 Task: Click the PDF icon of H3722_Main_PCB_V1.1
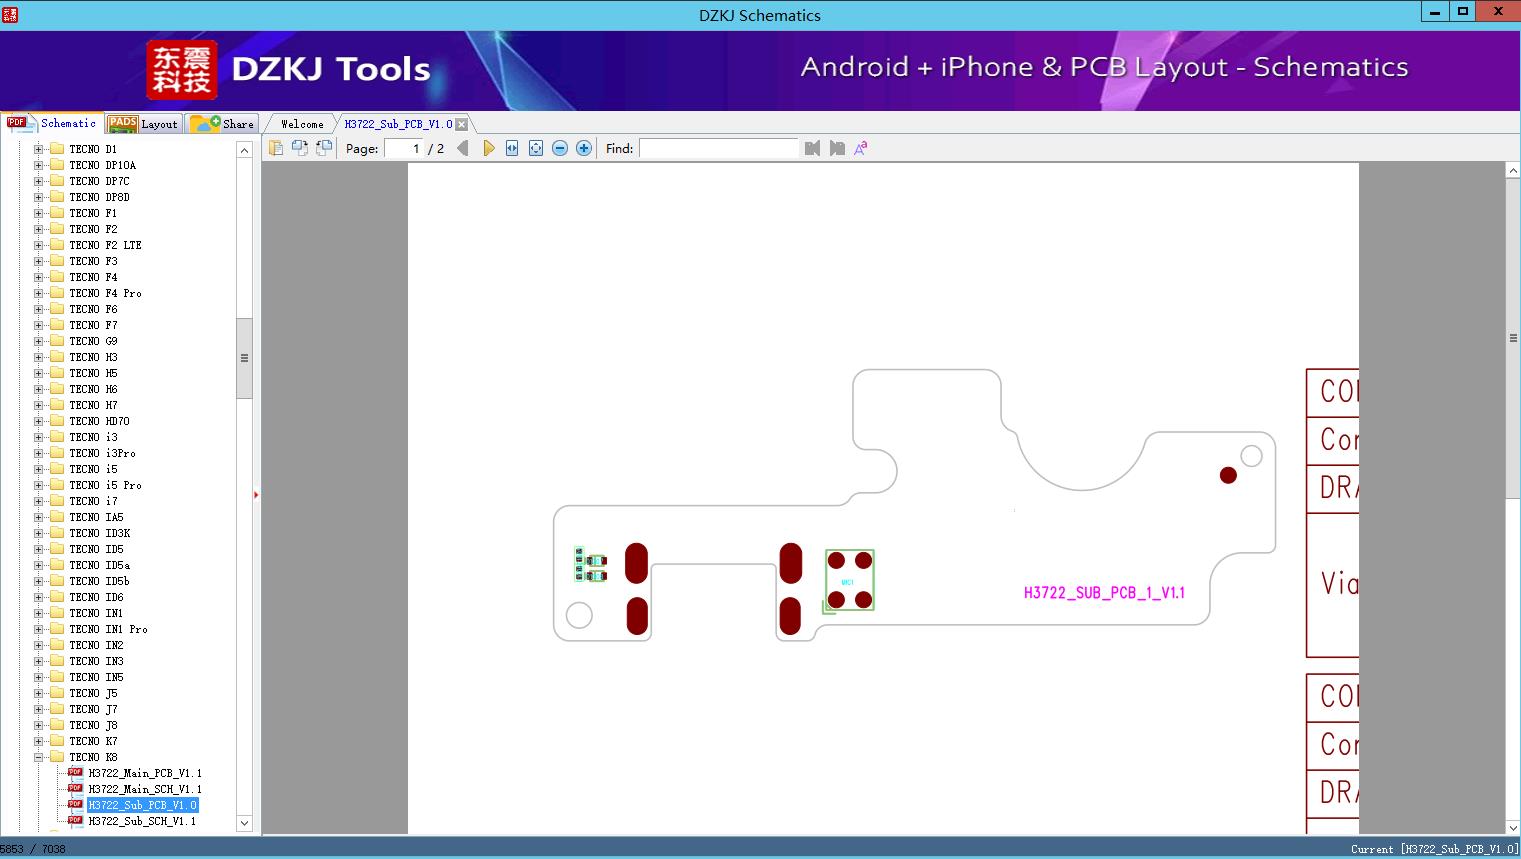(x=75, y=772)
